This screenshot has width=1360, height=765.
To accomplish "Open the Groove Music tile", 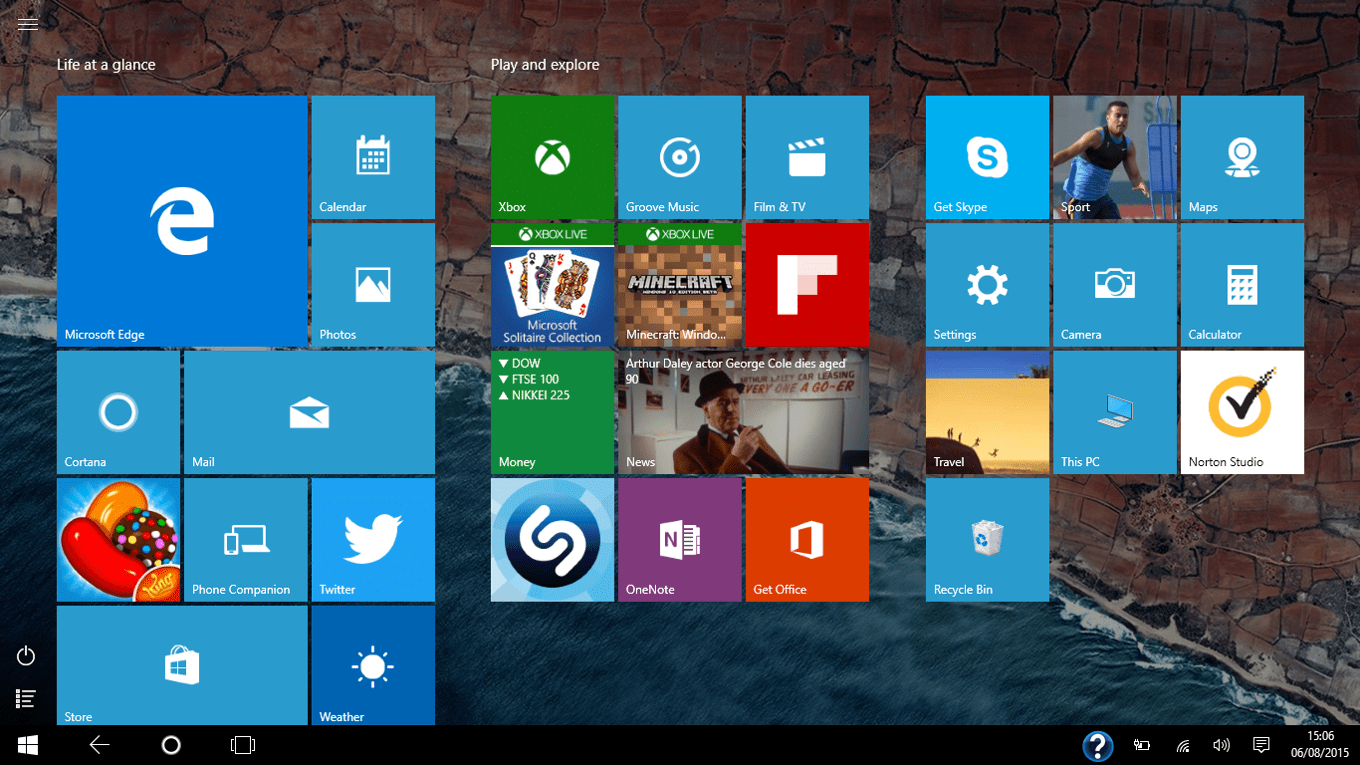I will (x=680, y=157).
